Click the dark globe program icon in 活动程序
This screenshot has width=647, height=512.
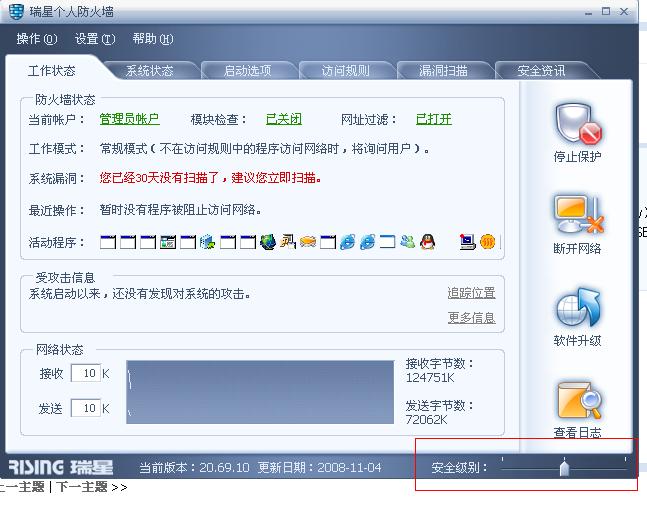tap(267, 242)
